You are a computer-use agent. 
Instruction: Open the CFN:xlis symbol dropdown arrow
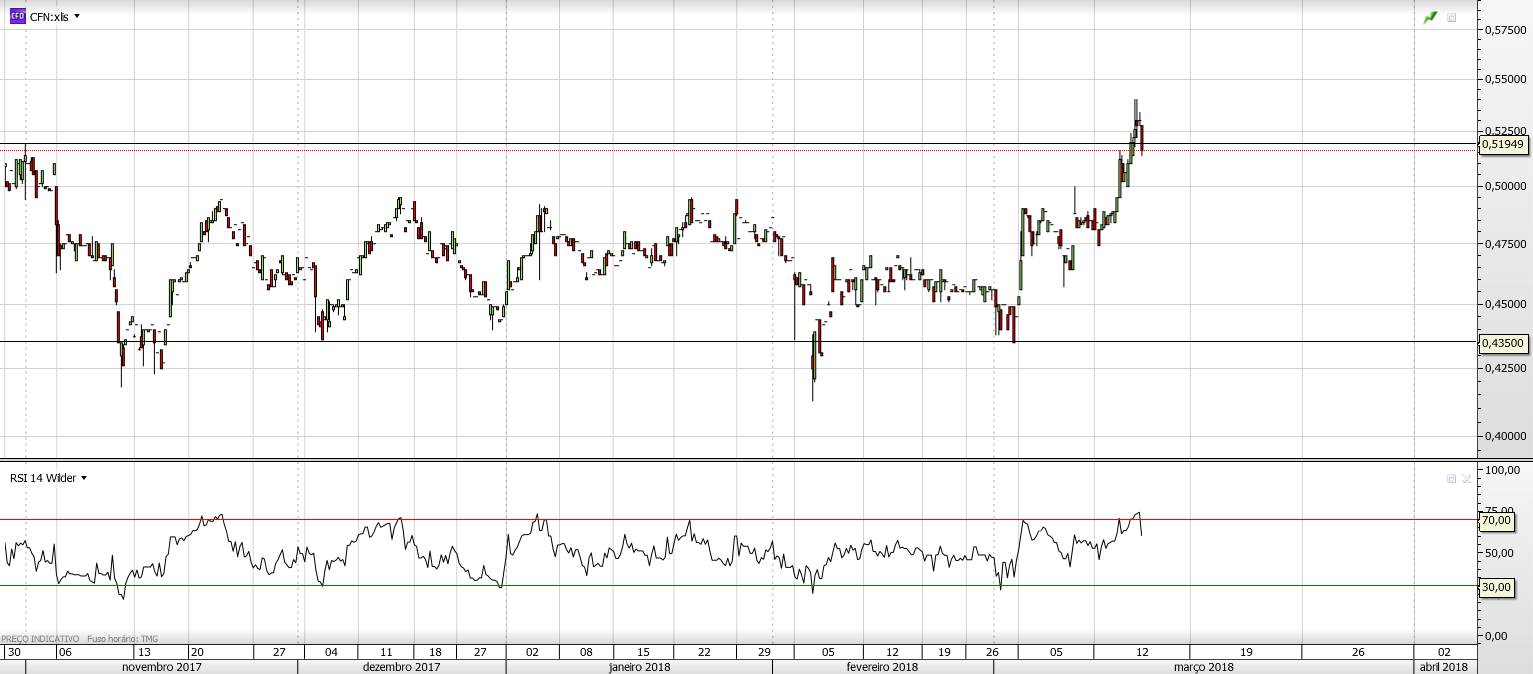click(x=77, y=17)
